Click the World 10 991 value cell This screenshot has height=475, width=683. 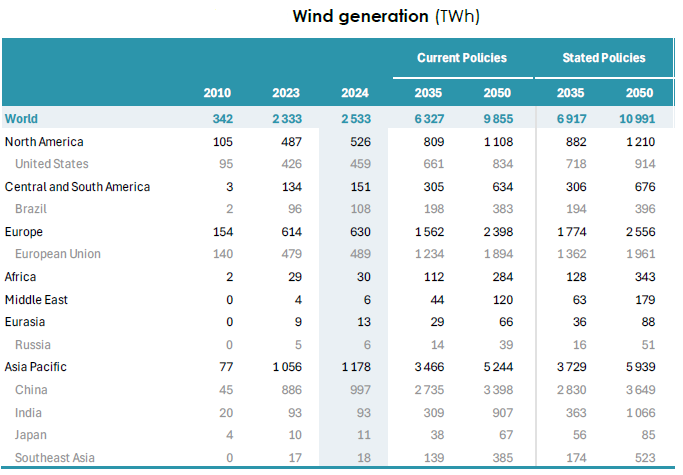pos(633,119)
